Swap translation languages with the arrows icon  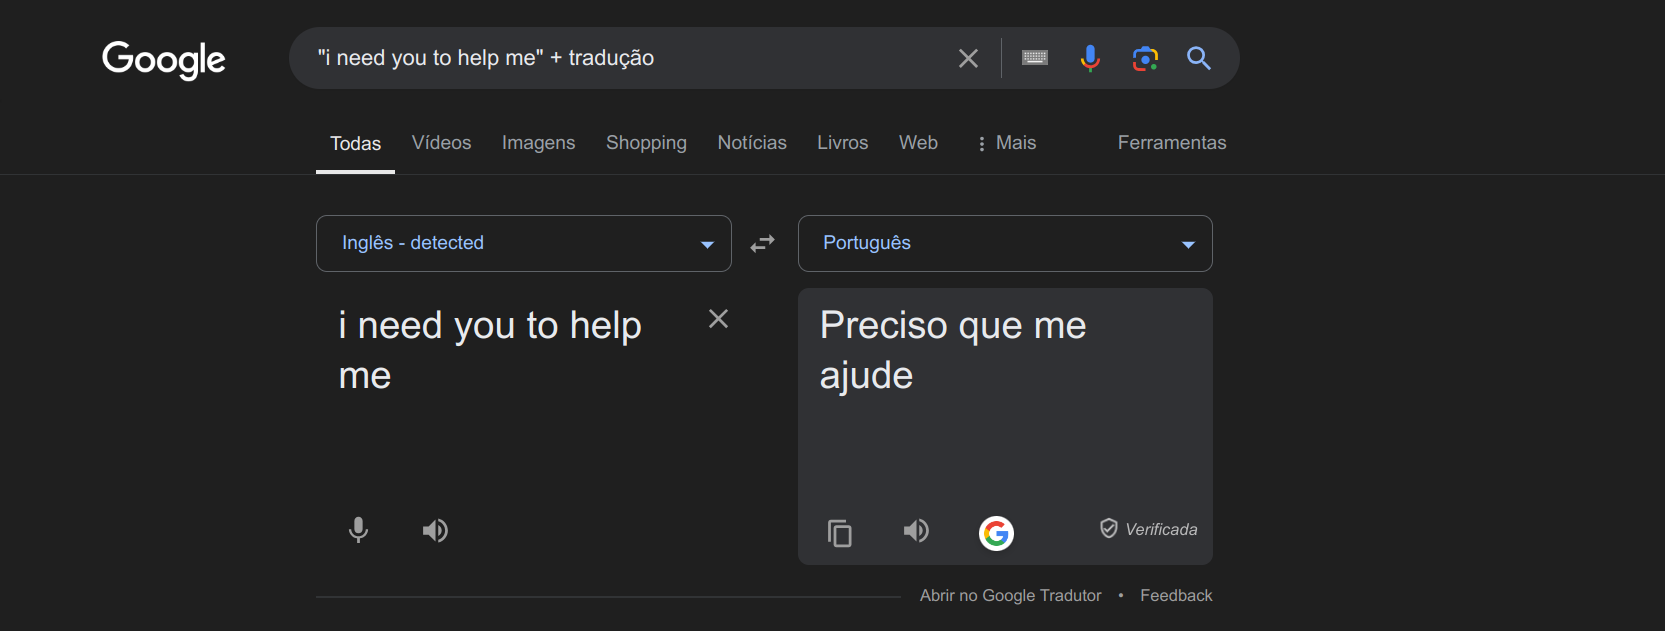[761, 243]
